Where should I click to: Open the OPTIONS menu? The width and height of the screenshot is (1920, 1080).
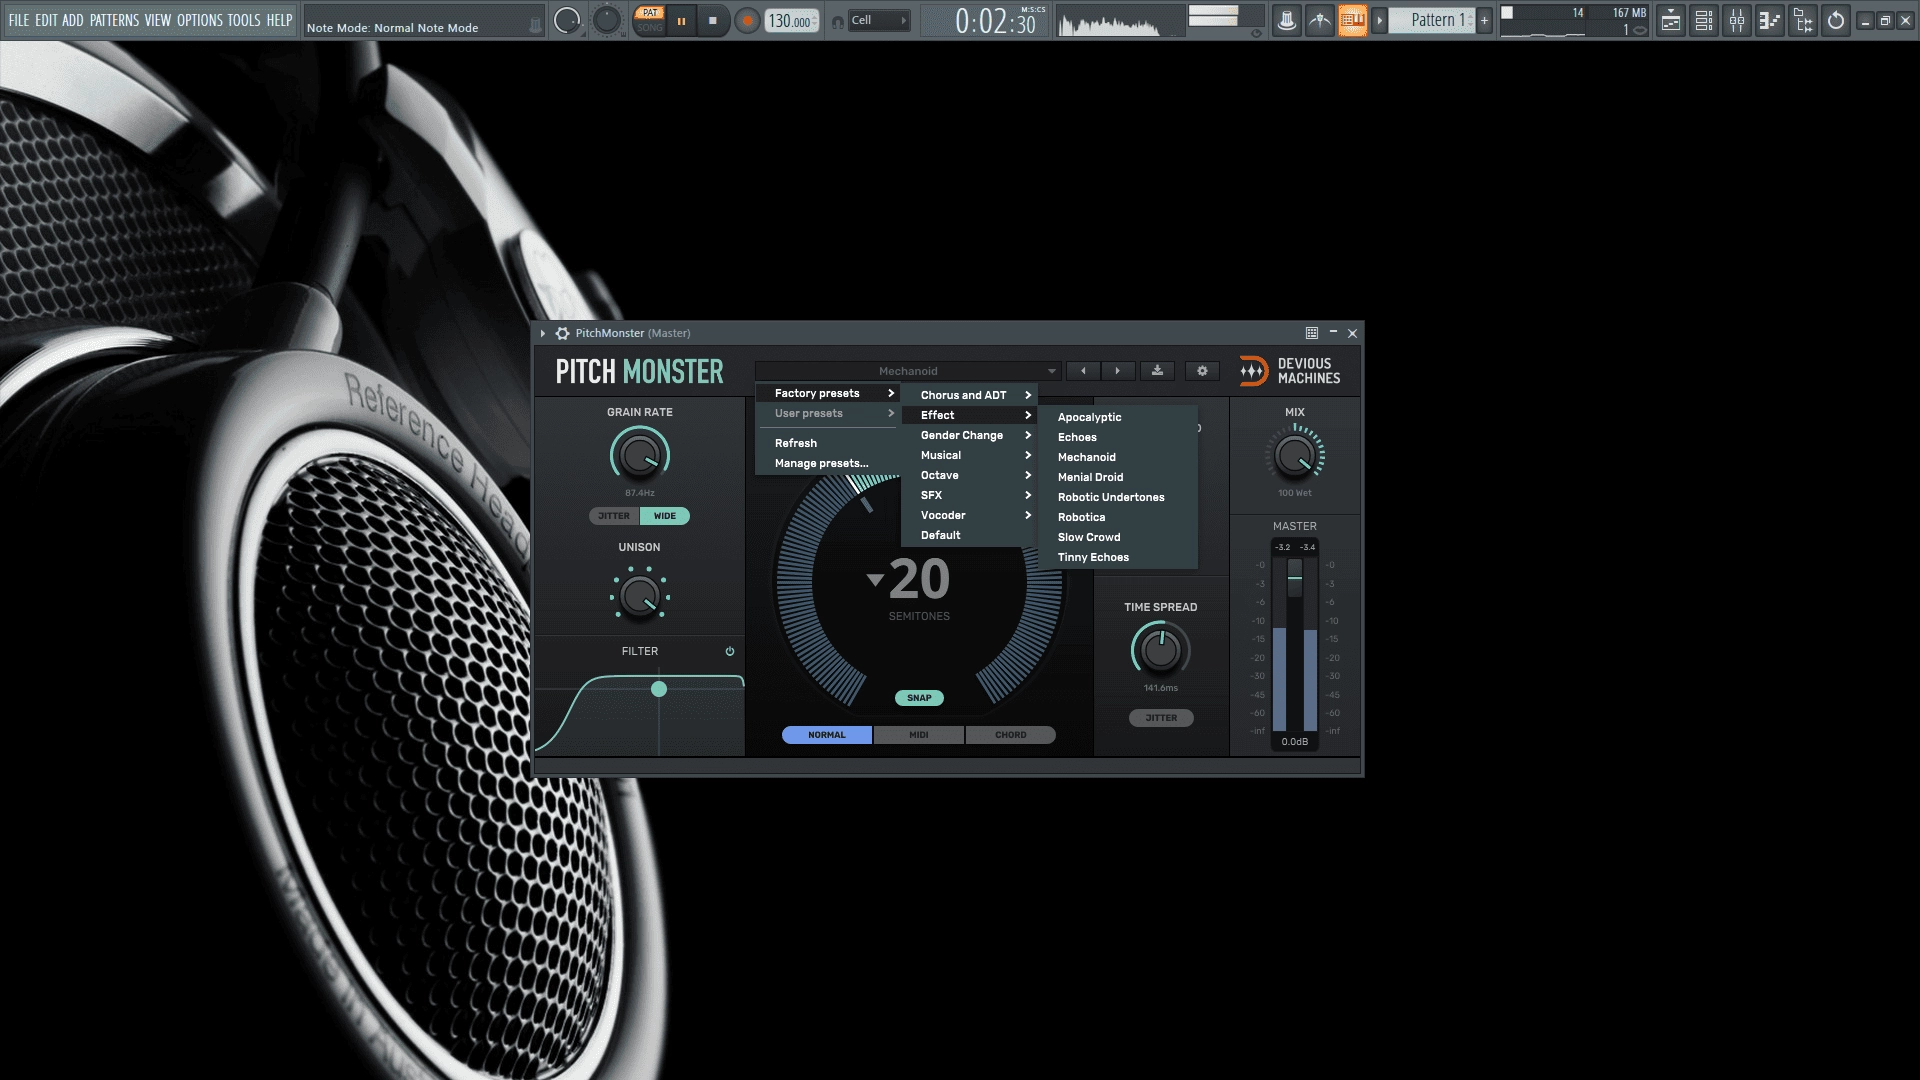[200, 20]
